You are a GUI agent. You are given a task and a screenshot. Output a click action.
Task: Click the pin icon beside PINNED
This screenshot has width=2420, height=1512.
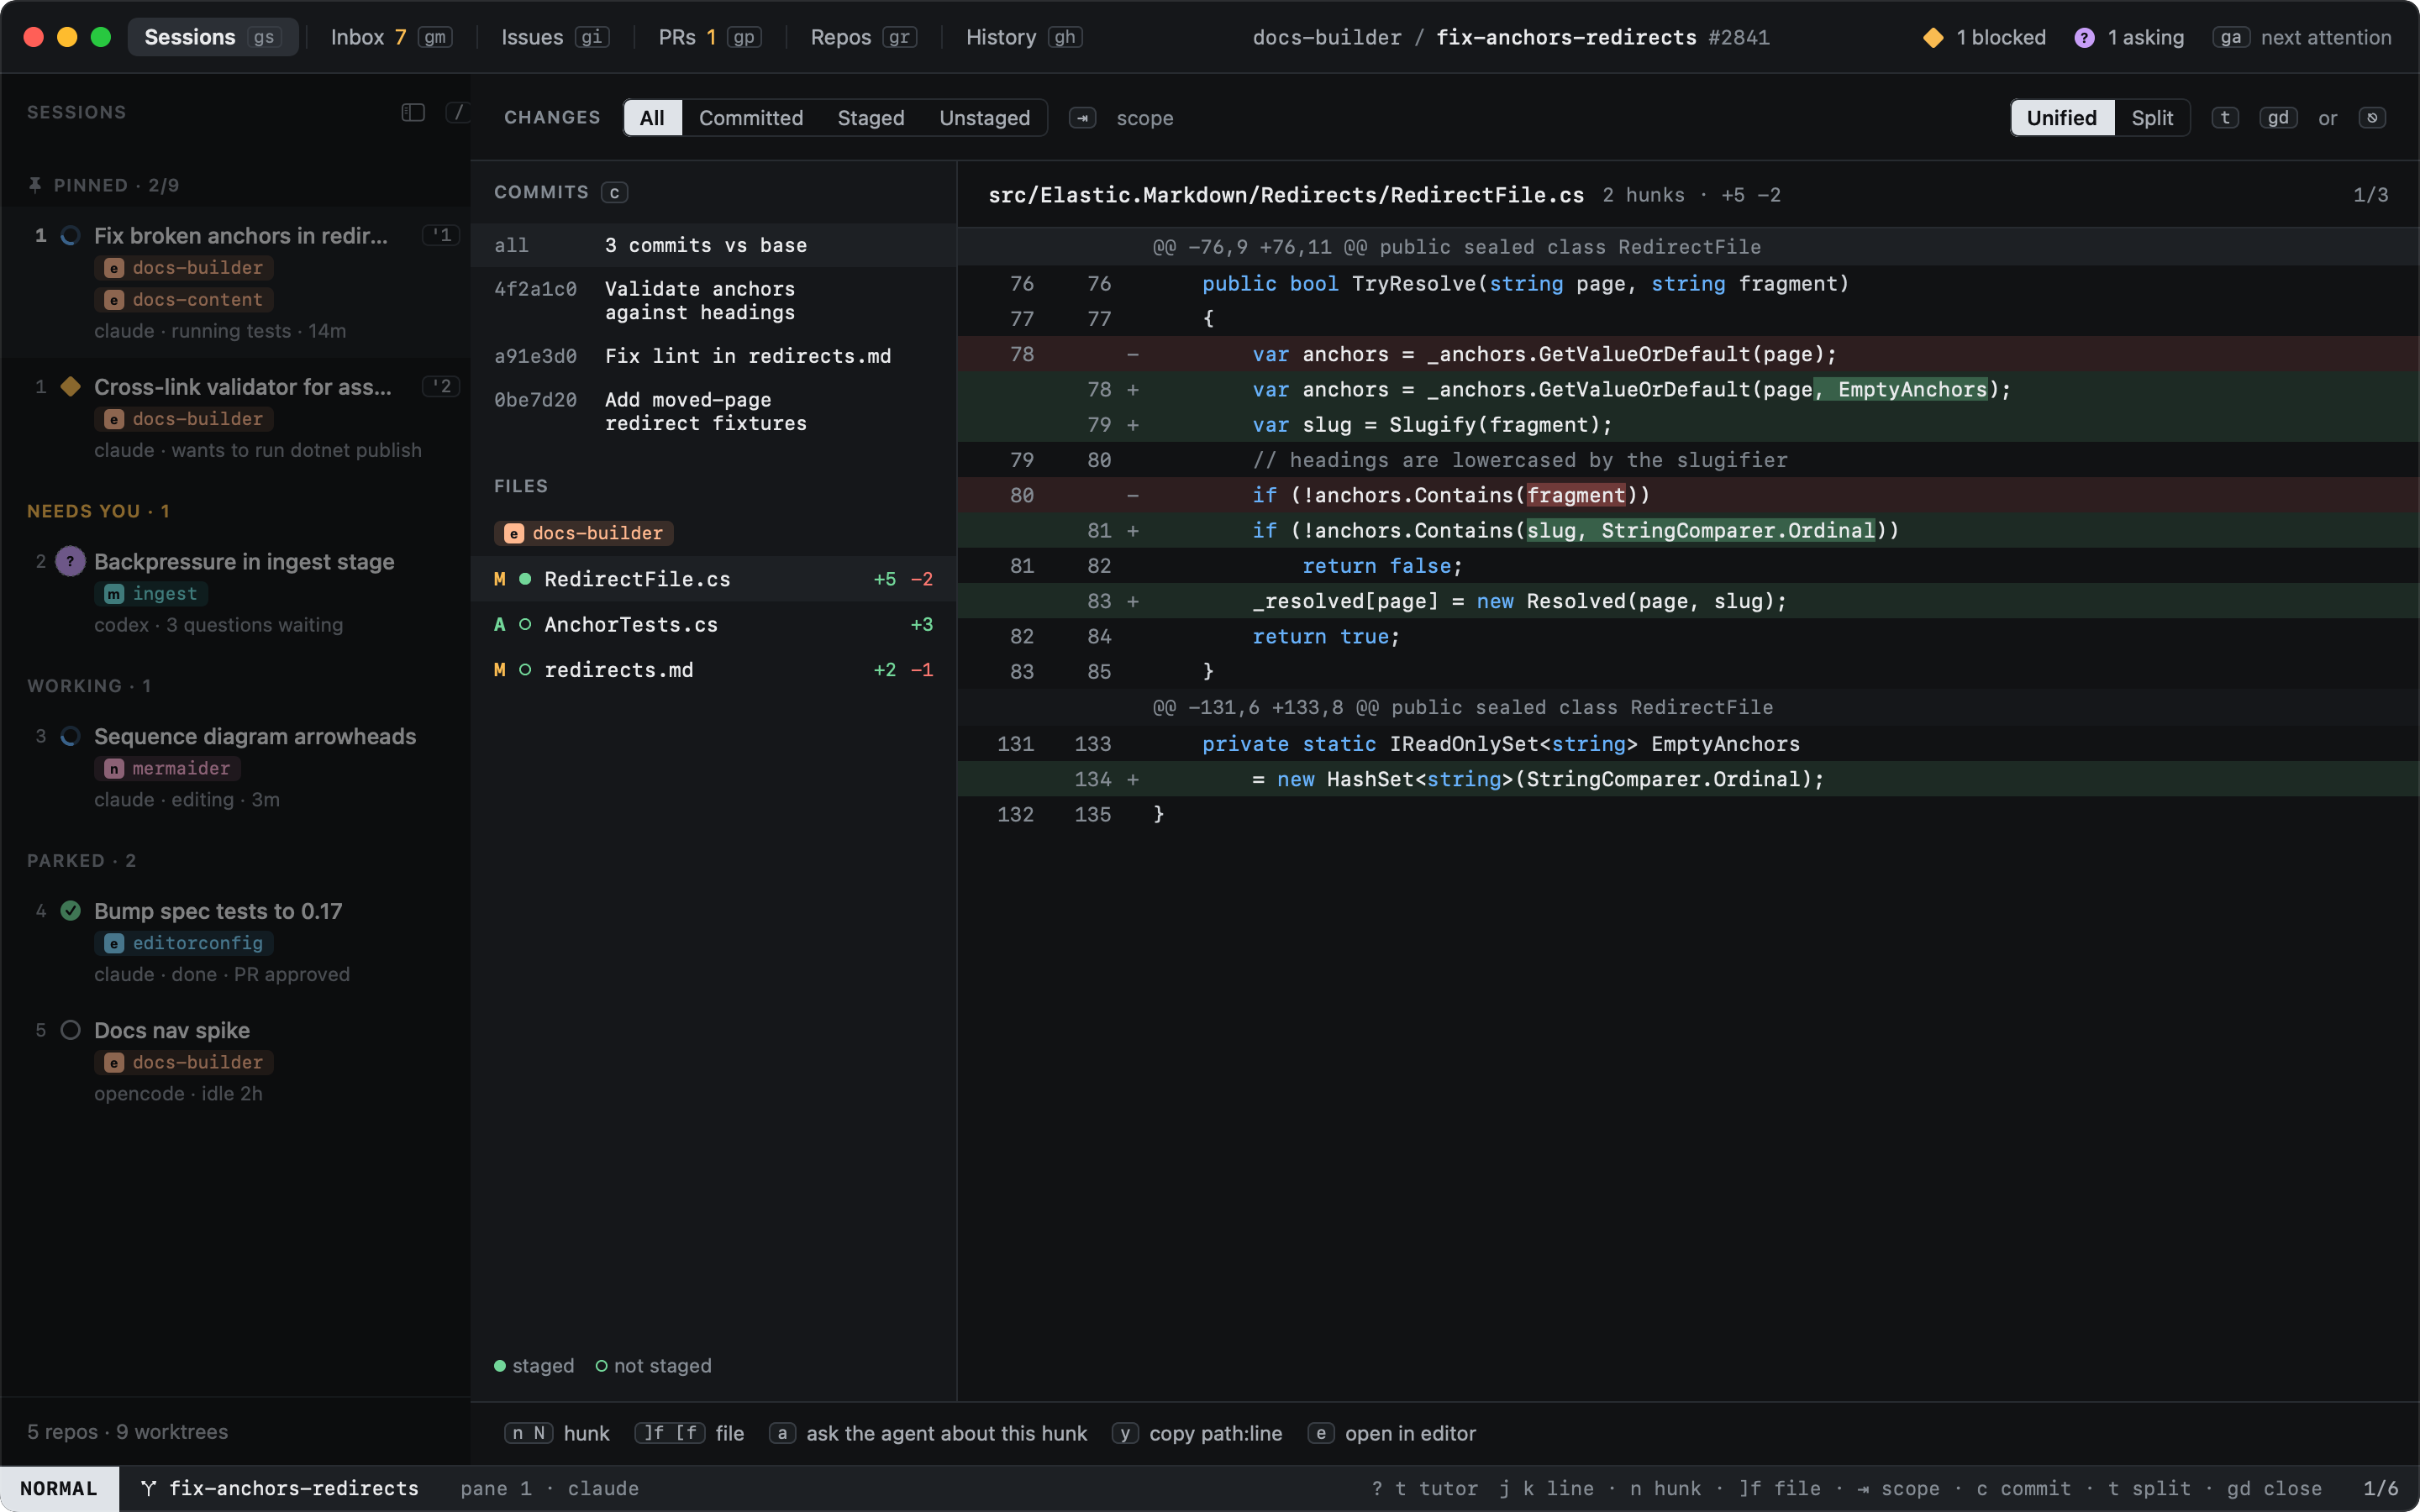[35, 185]
